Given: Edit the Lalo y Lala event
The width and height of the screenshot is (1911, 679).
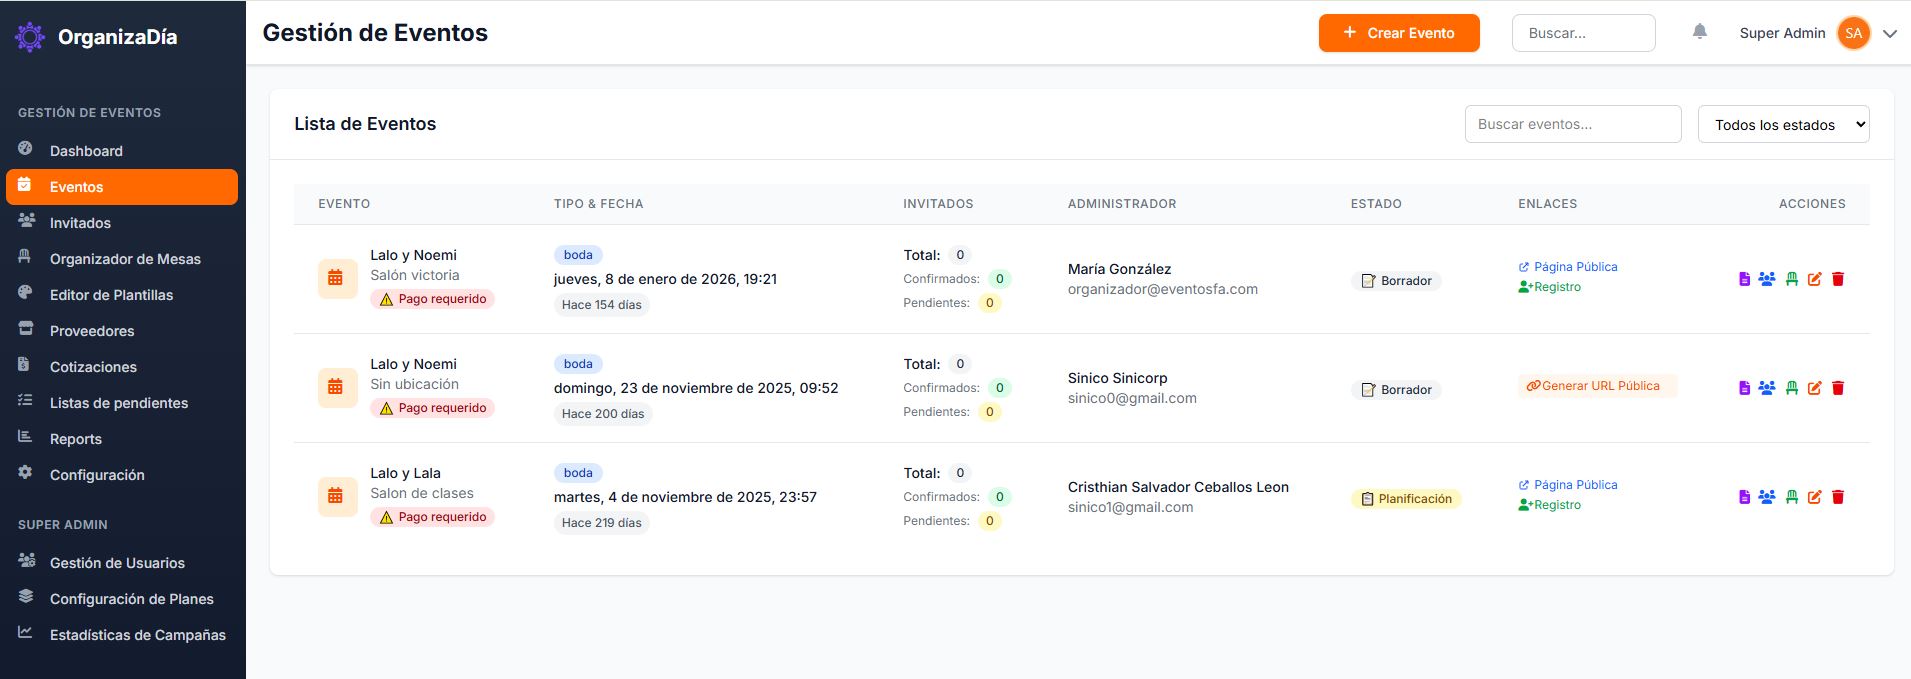Looking at the screenshot, I should pyautogui.click(x=1814, y=497).
